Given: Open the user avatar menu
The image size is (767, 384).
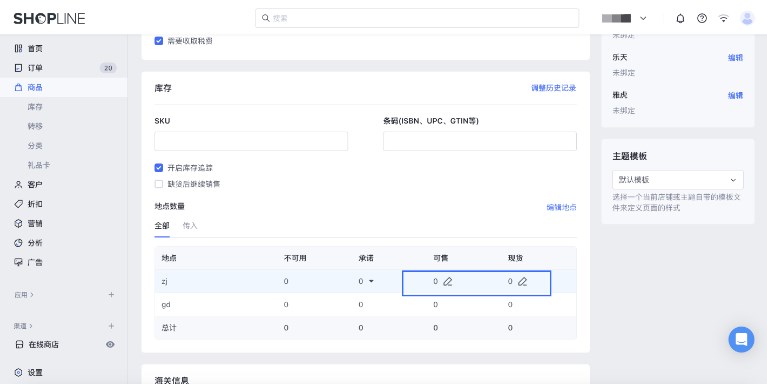Looking at the screenshot, I should (747, 19).
